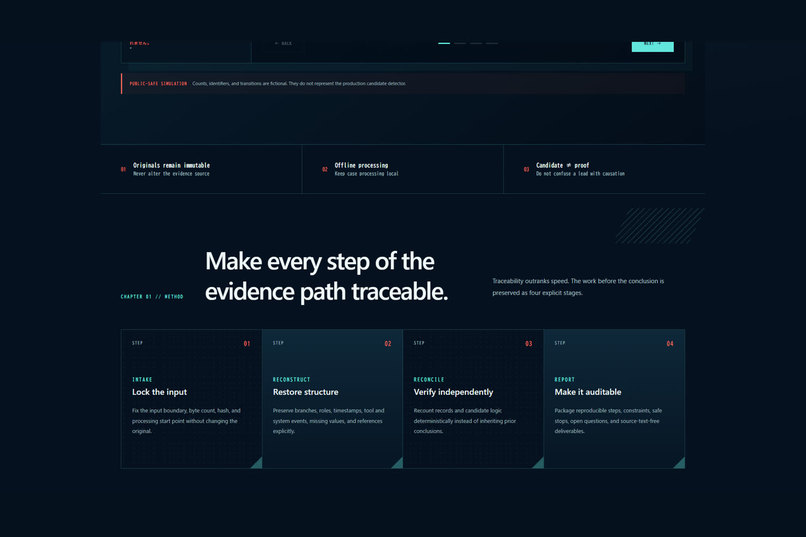Click corner triangle on Report card
Screen dimensions: 806x537
click(x=681, y=465)
